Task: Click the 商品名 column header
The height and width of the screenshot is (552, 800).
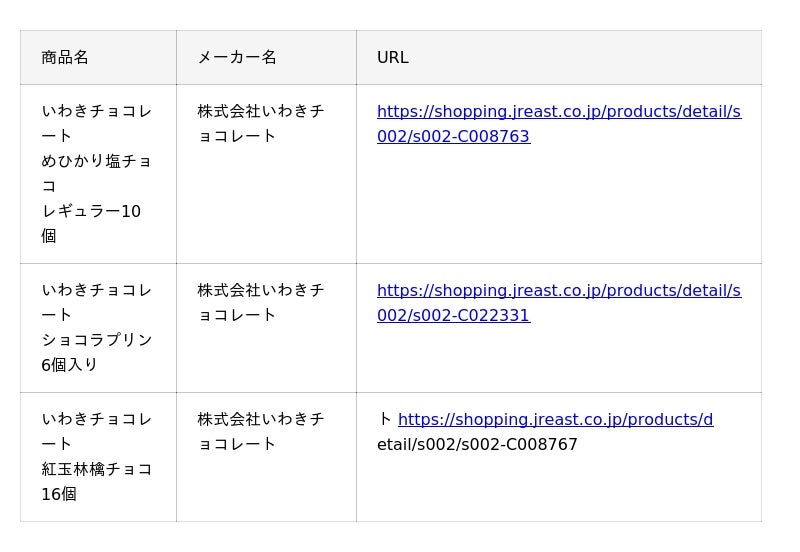Action: click(65, 58)
